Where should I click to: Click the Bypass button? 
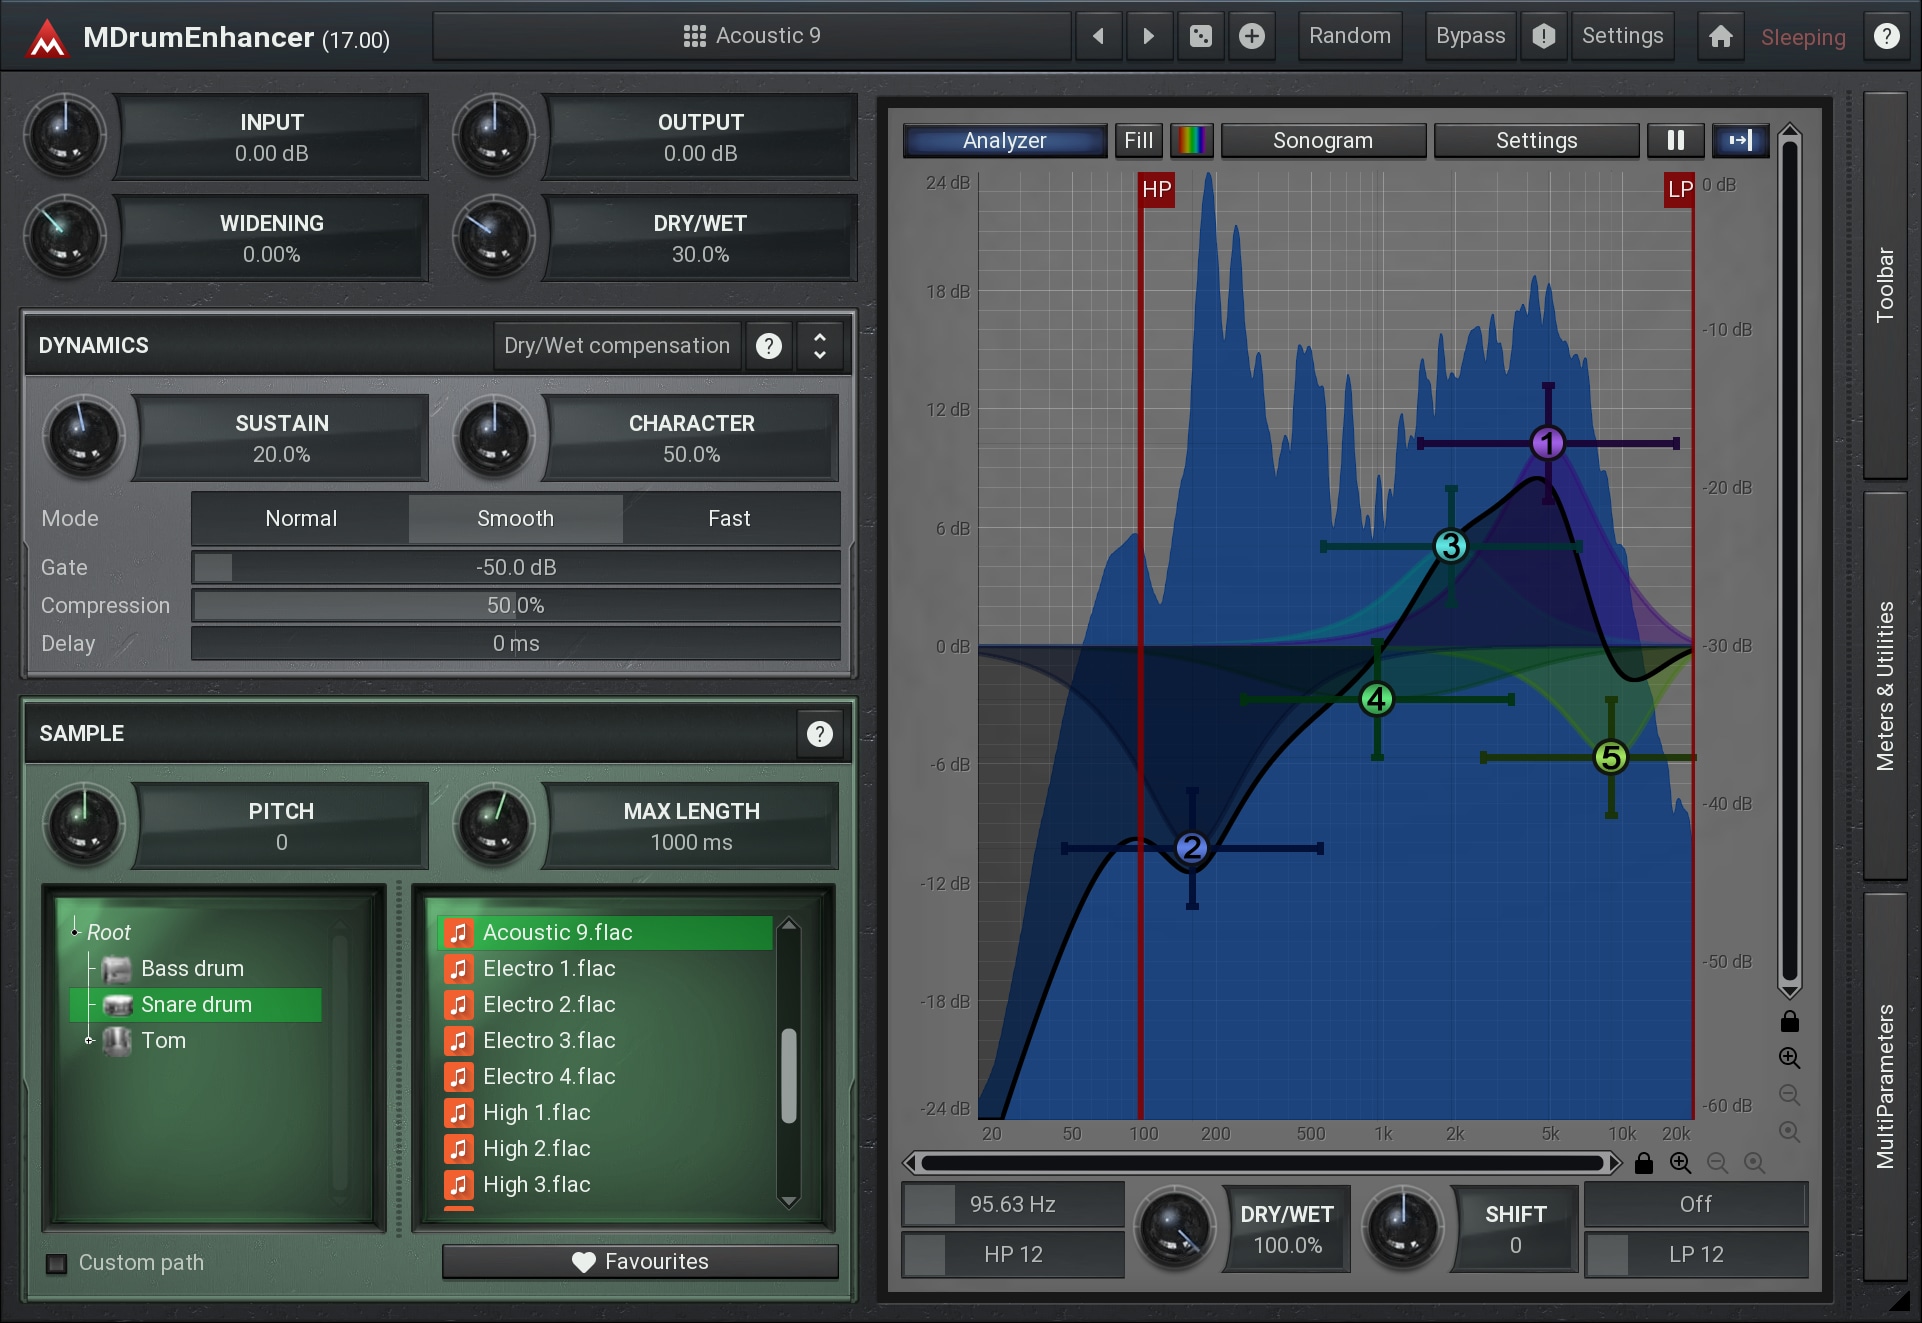pos(1470,36)
